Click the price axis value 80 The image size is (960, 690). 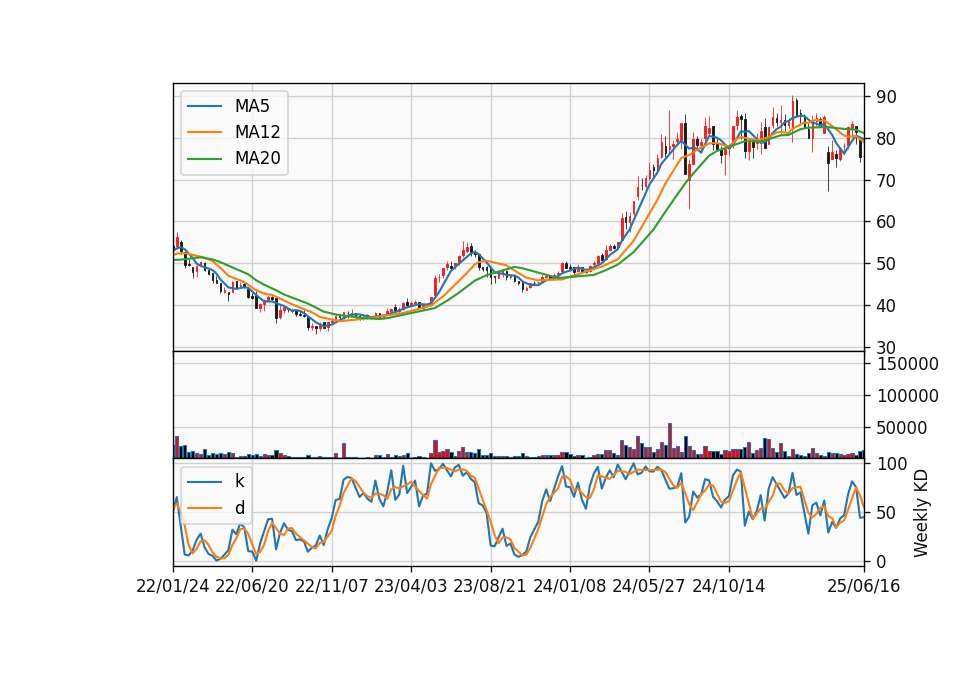point(886,139)
